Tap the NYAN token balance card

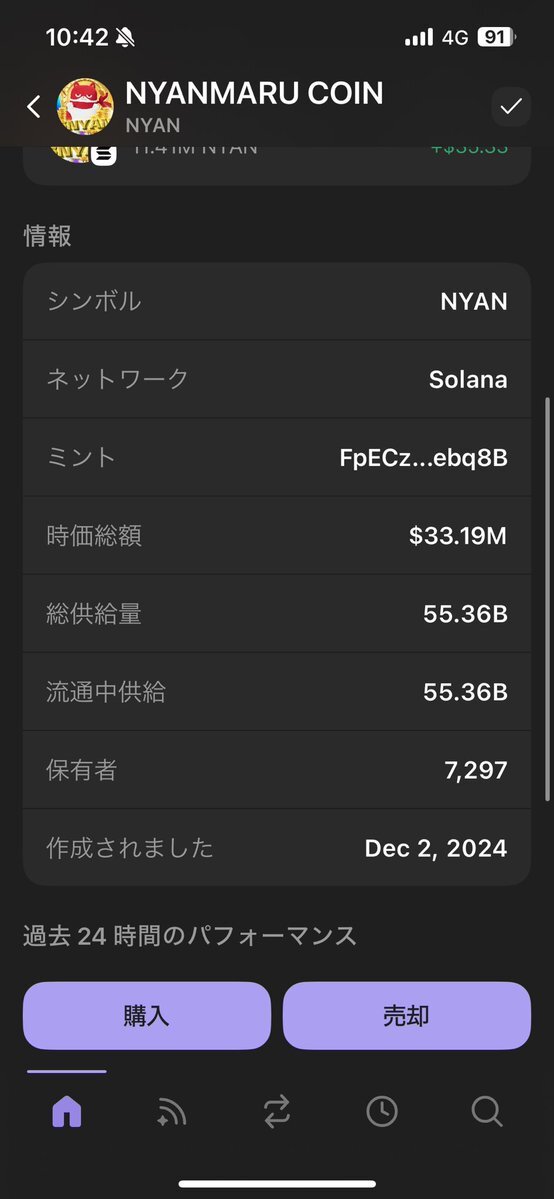277,162
